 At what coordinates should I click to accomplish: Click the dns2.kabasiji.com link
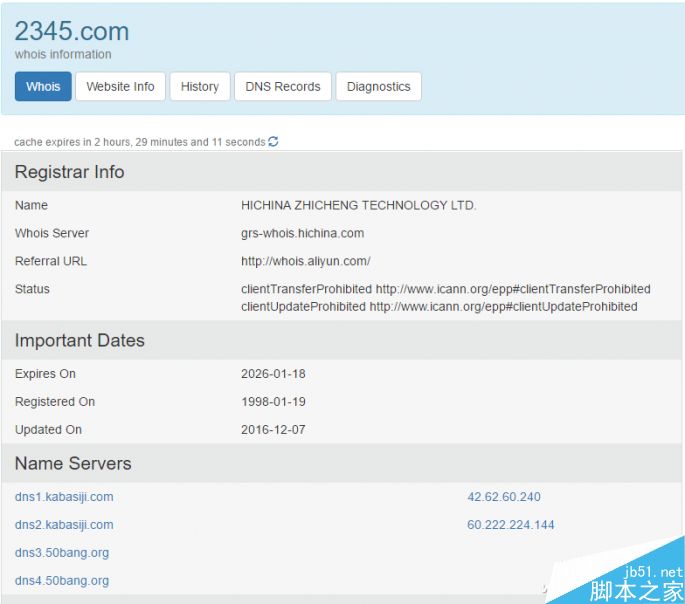click(64, 525)
